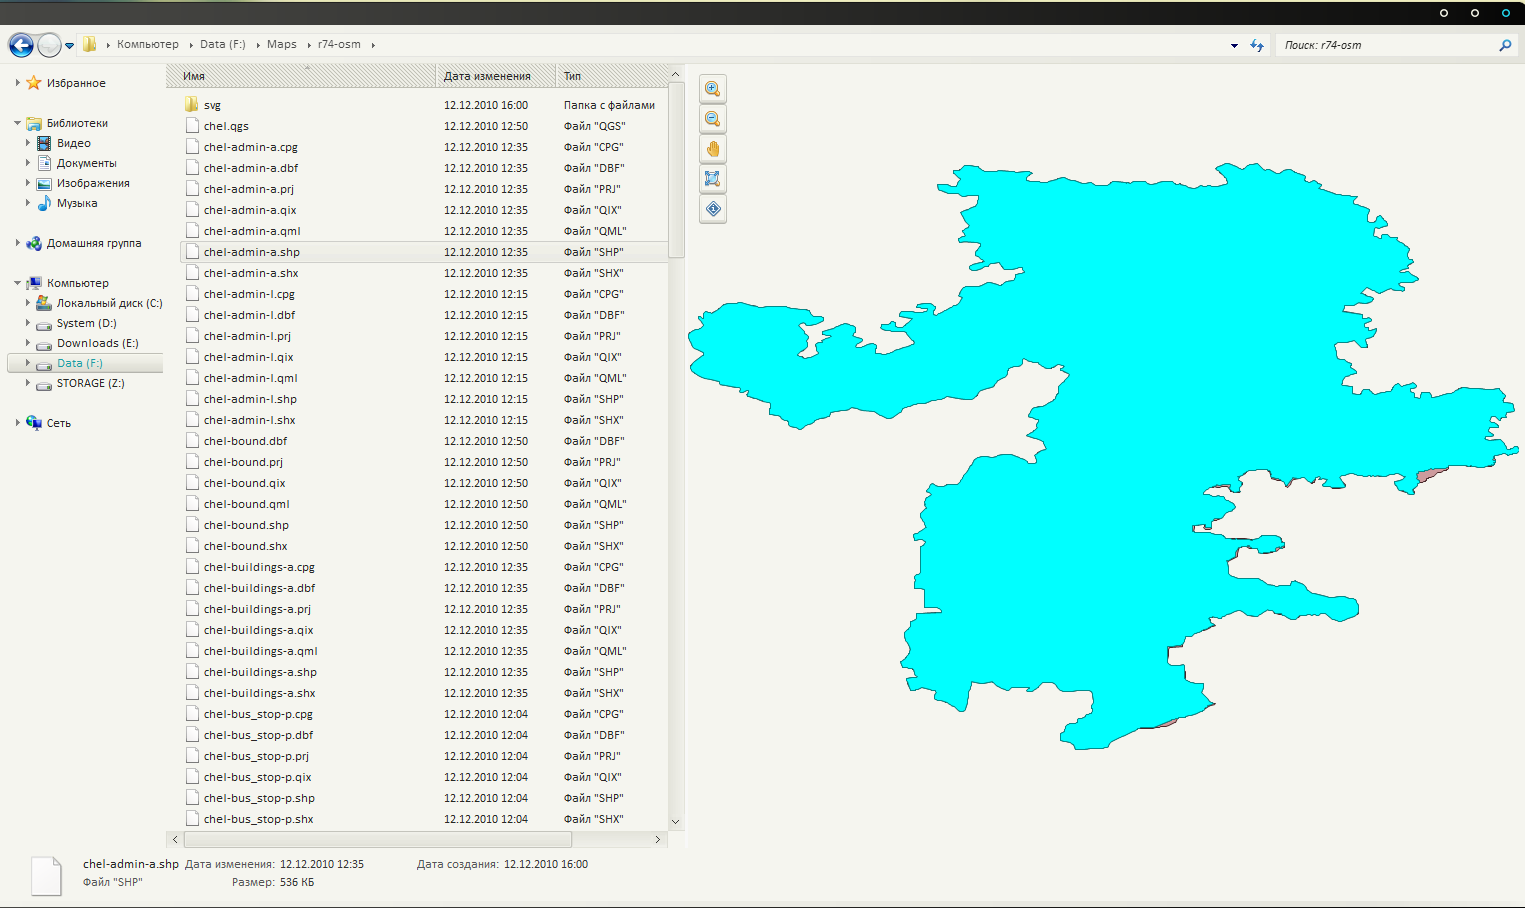Go back with the blue back arrow
Image resolution: width=1525 pixels, height=908 pixels.
[x=21, y=45]
